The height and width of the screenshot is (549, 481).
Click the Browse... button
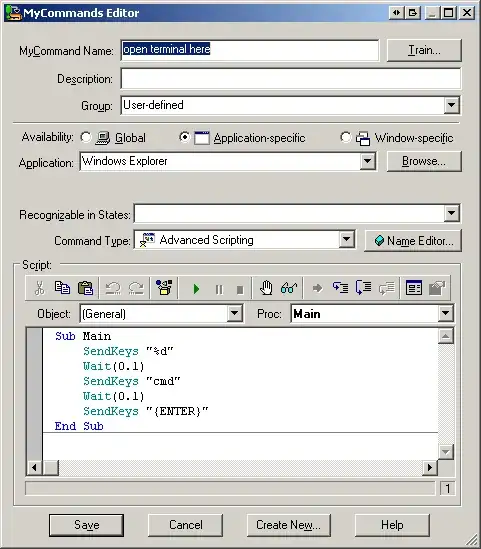pos(424,161)
